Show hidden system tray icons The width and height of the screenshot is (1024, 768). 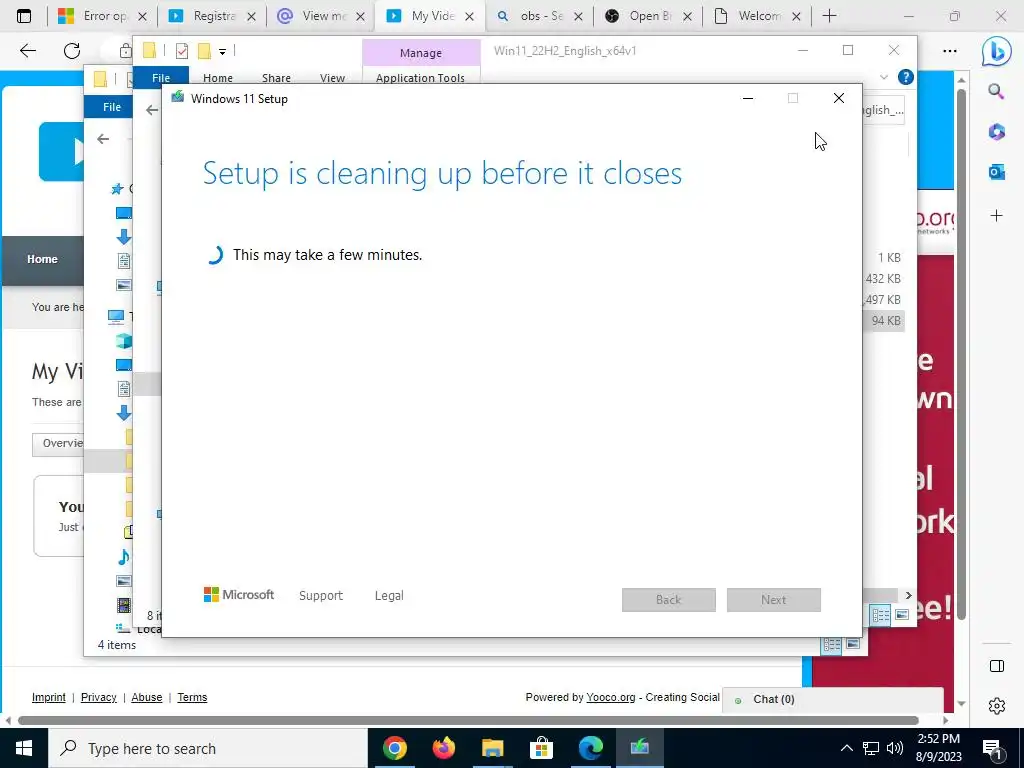846,748
